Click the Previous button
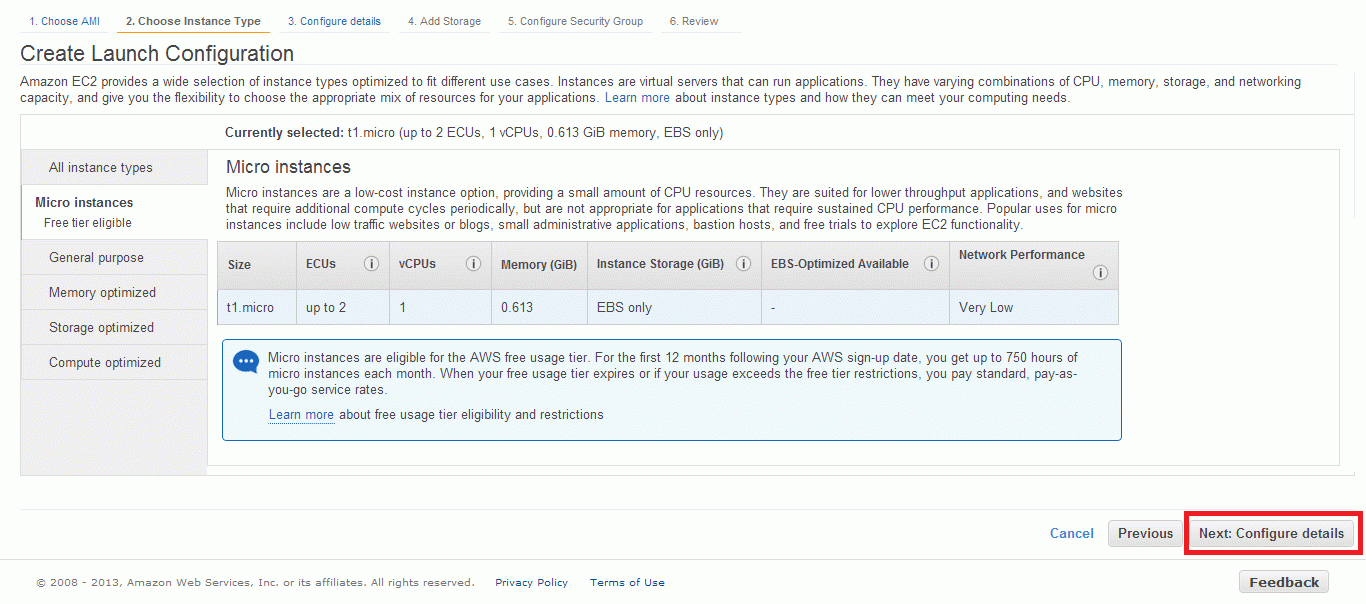Image resolution: width=1366 pixels, height=604 pixels. coord(1145,533)
